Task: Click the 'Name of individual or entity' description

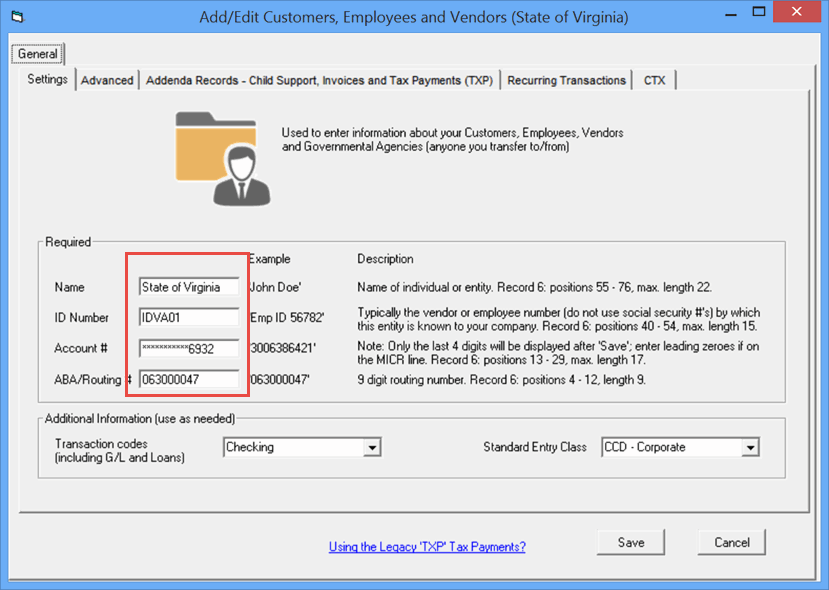Action: coord(535,288)
